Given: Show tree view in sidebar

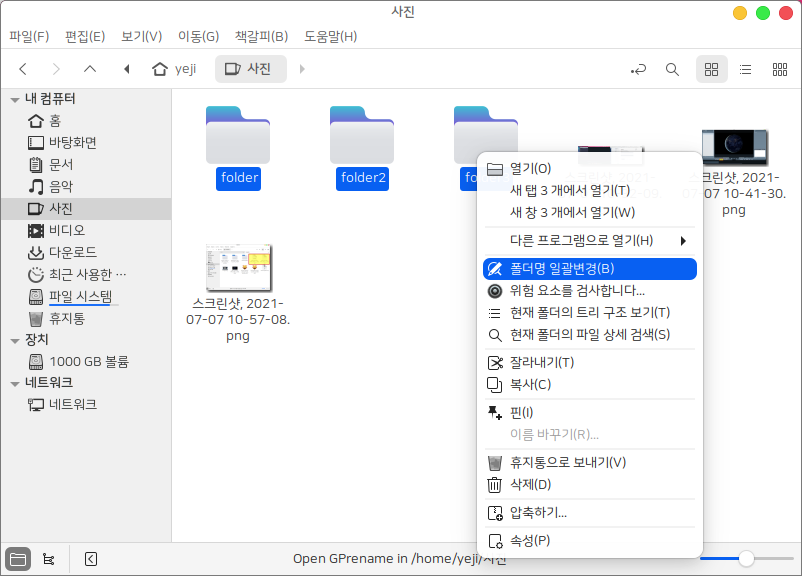Looking at the screenshot, I should tap(48, 559).
